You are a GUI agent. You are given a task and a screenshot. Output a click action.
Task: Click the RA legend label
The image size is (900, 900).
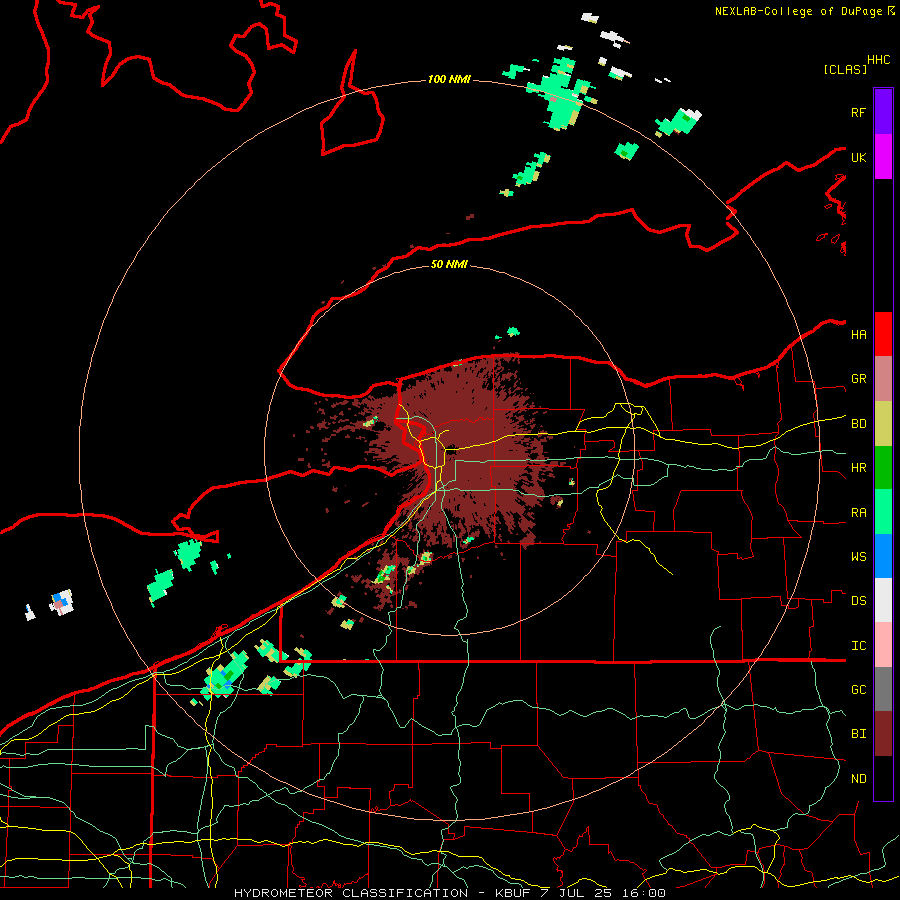pyautogui.click(x=858, y=513)
